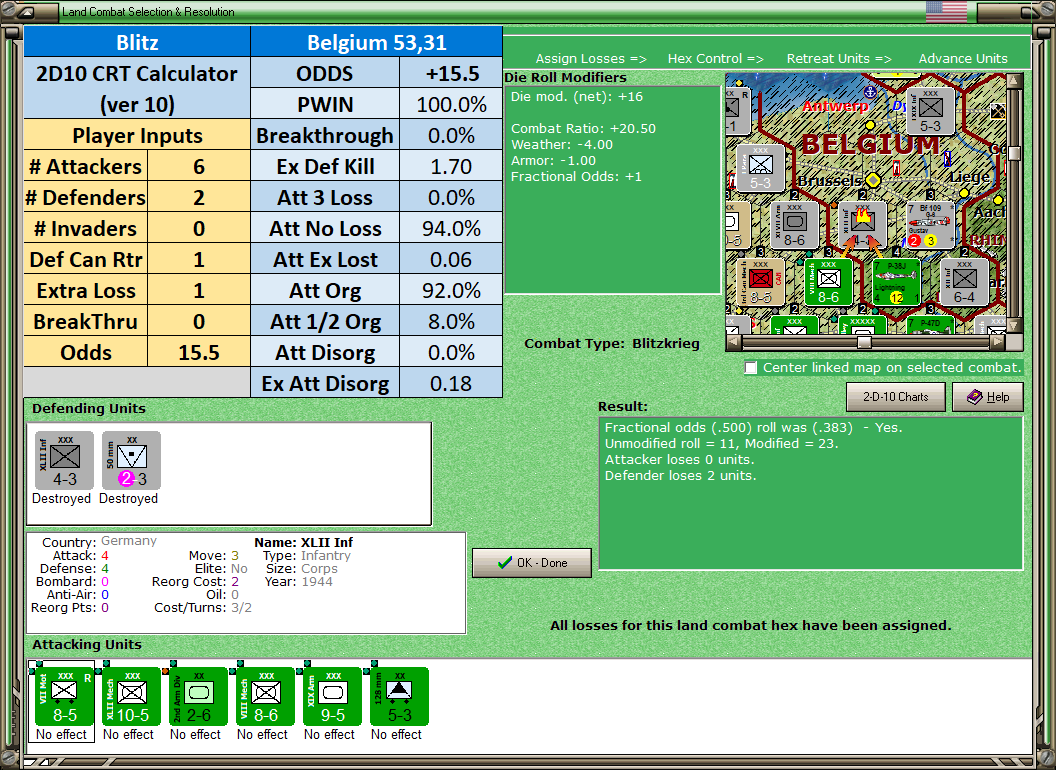Click the window system icon in title bar
Viewport: 1056px width, 770px height.
tap(28, 11)
